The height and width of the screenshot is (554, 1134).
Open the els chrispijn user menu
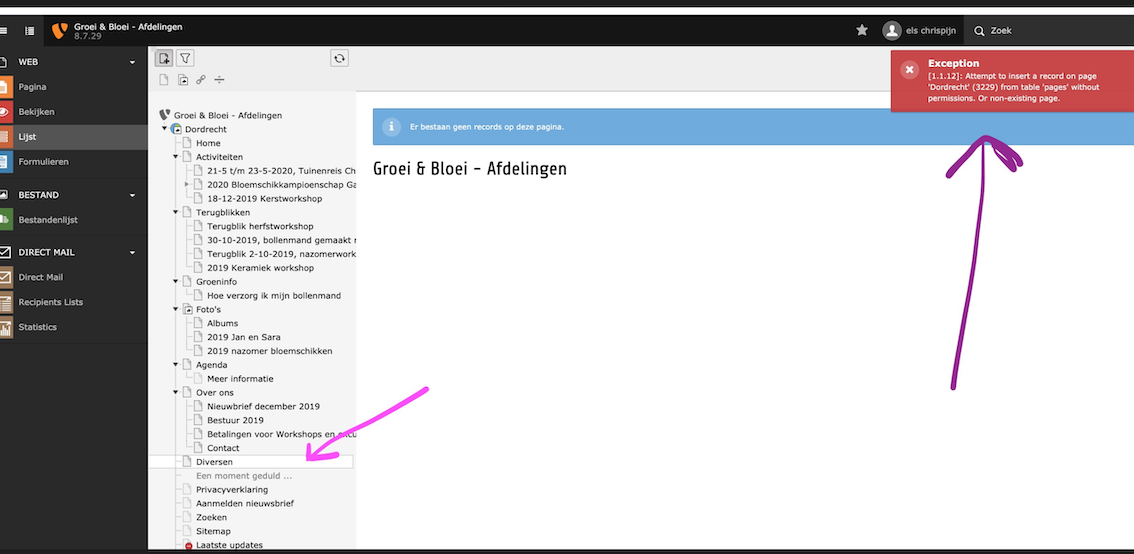(x=919, y=31)
